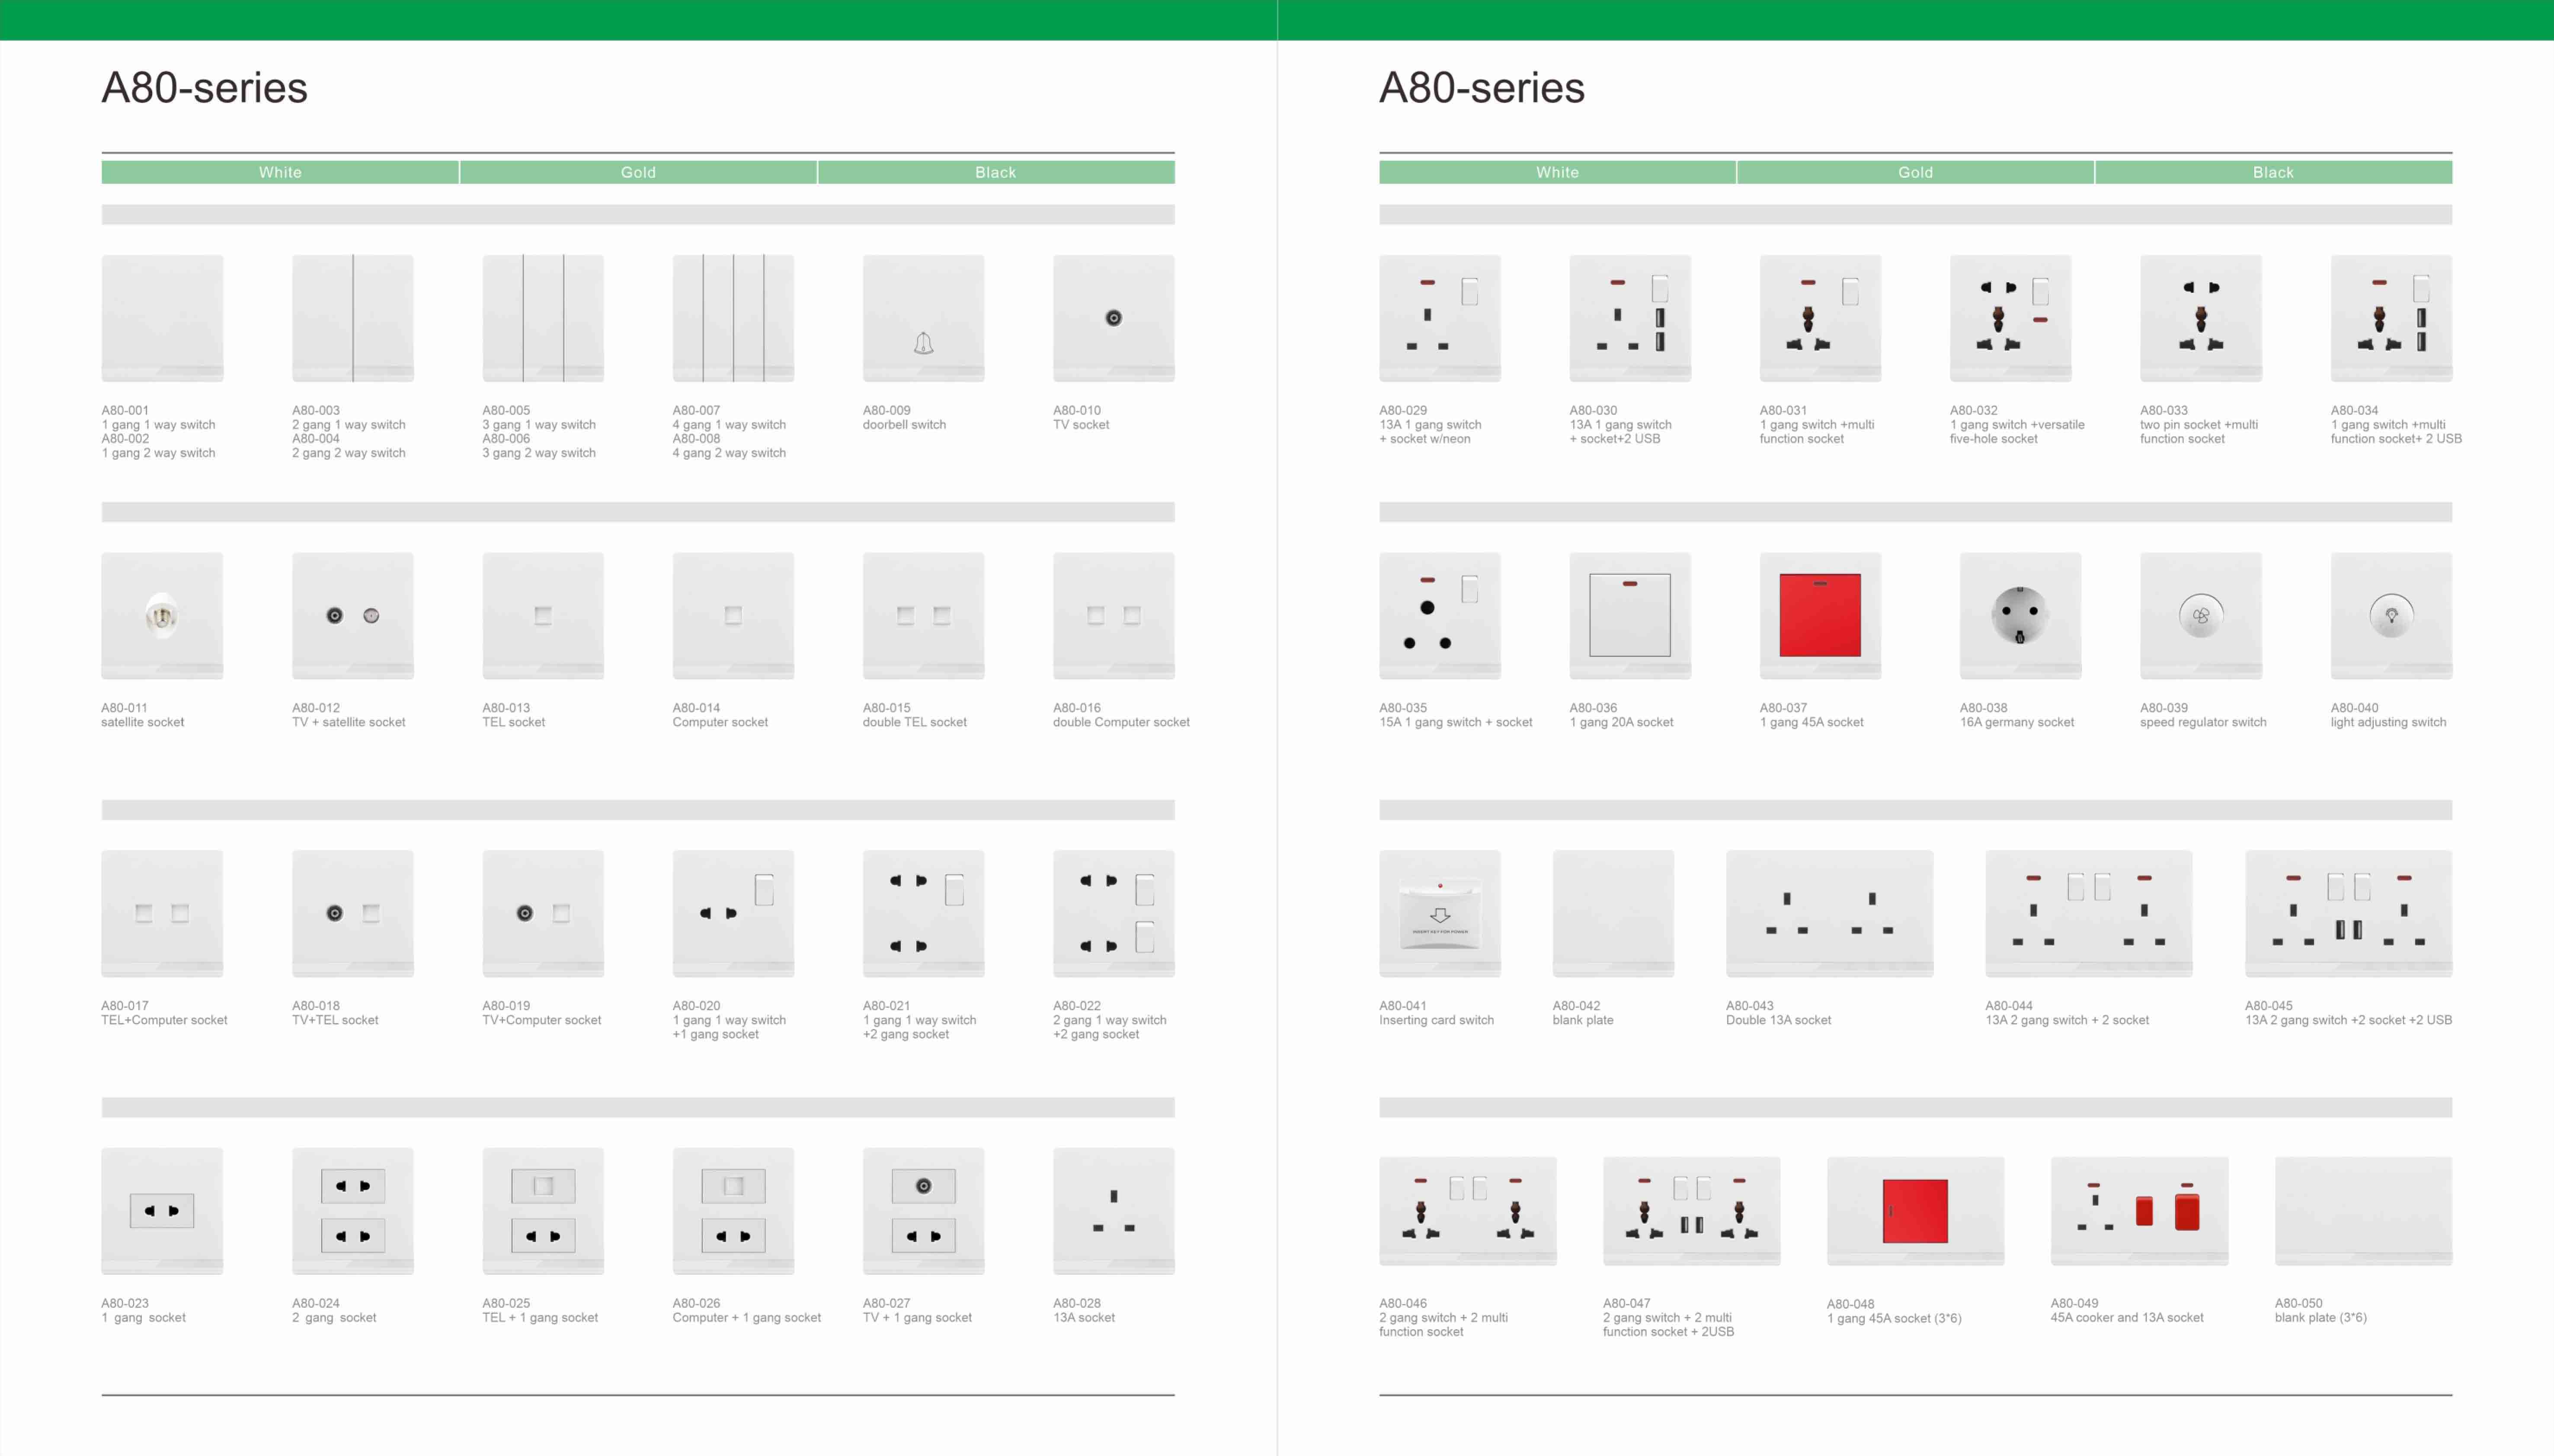
Task: Click the A80-016 double Computer socket image
Action: click(1114, 616)
